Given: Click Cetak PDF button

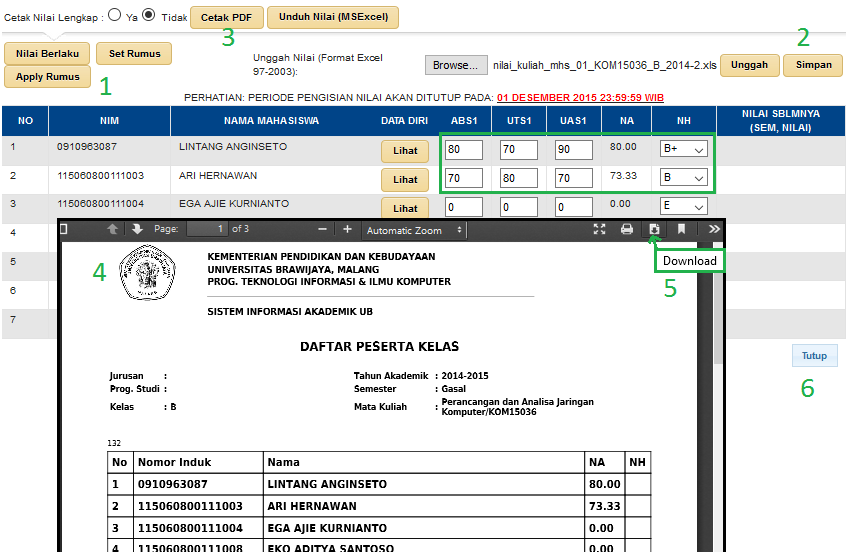Looking at the screenshot, I should pos(227,17).
